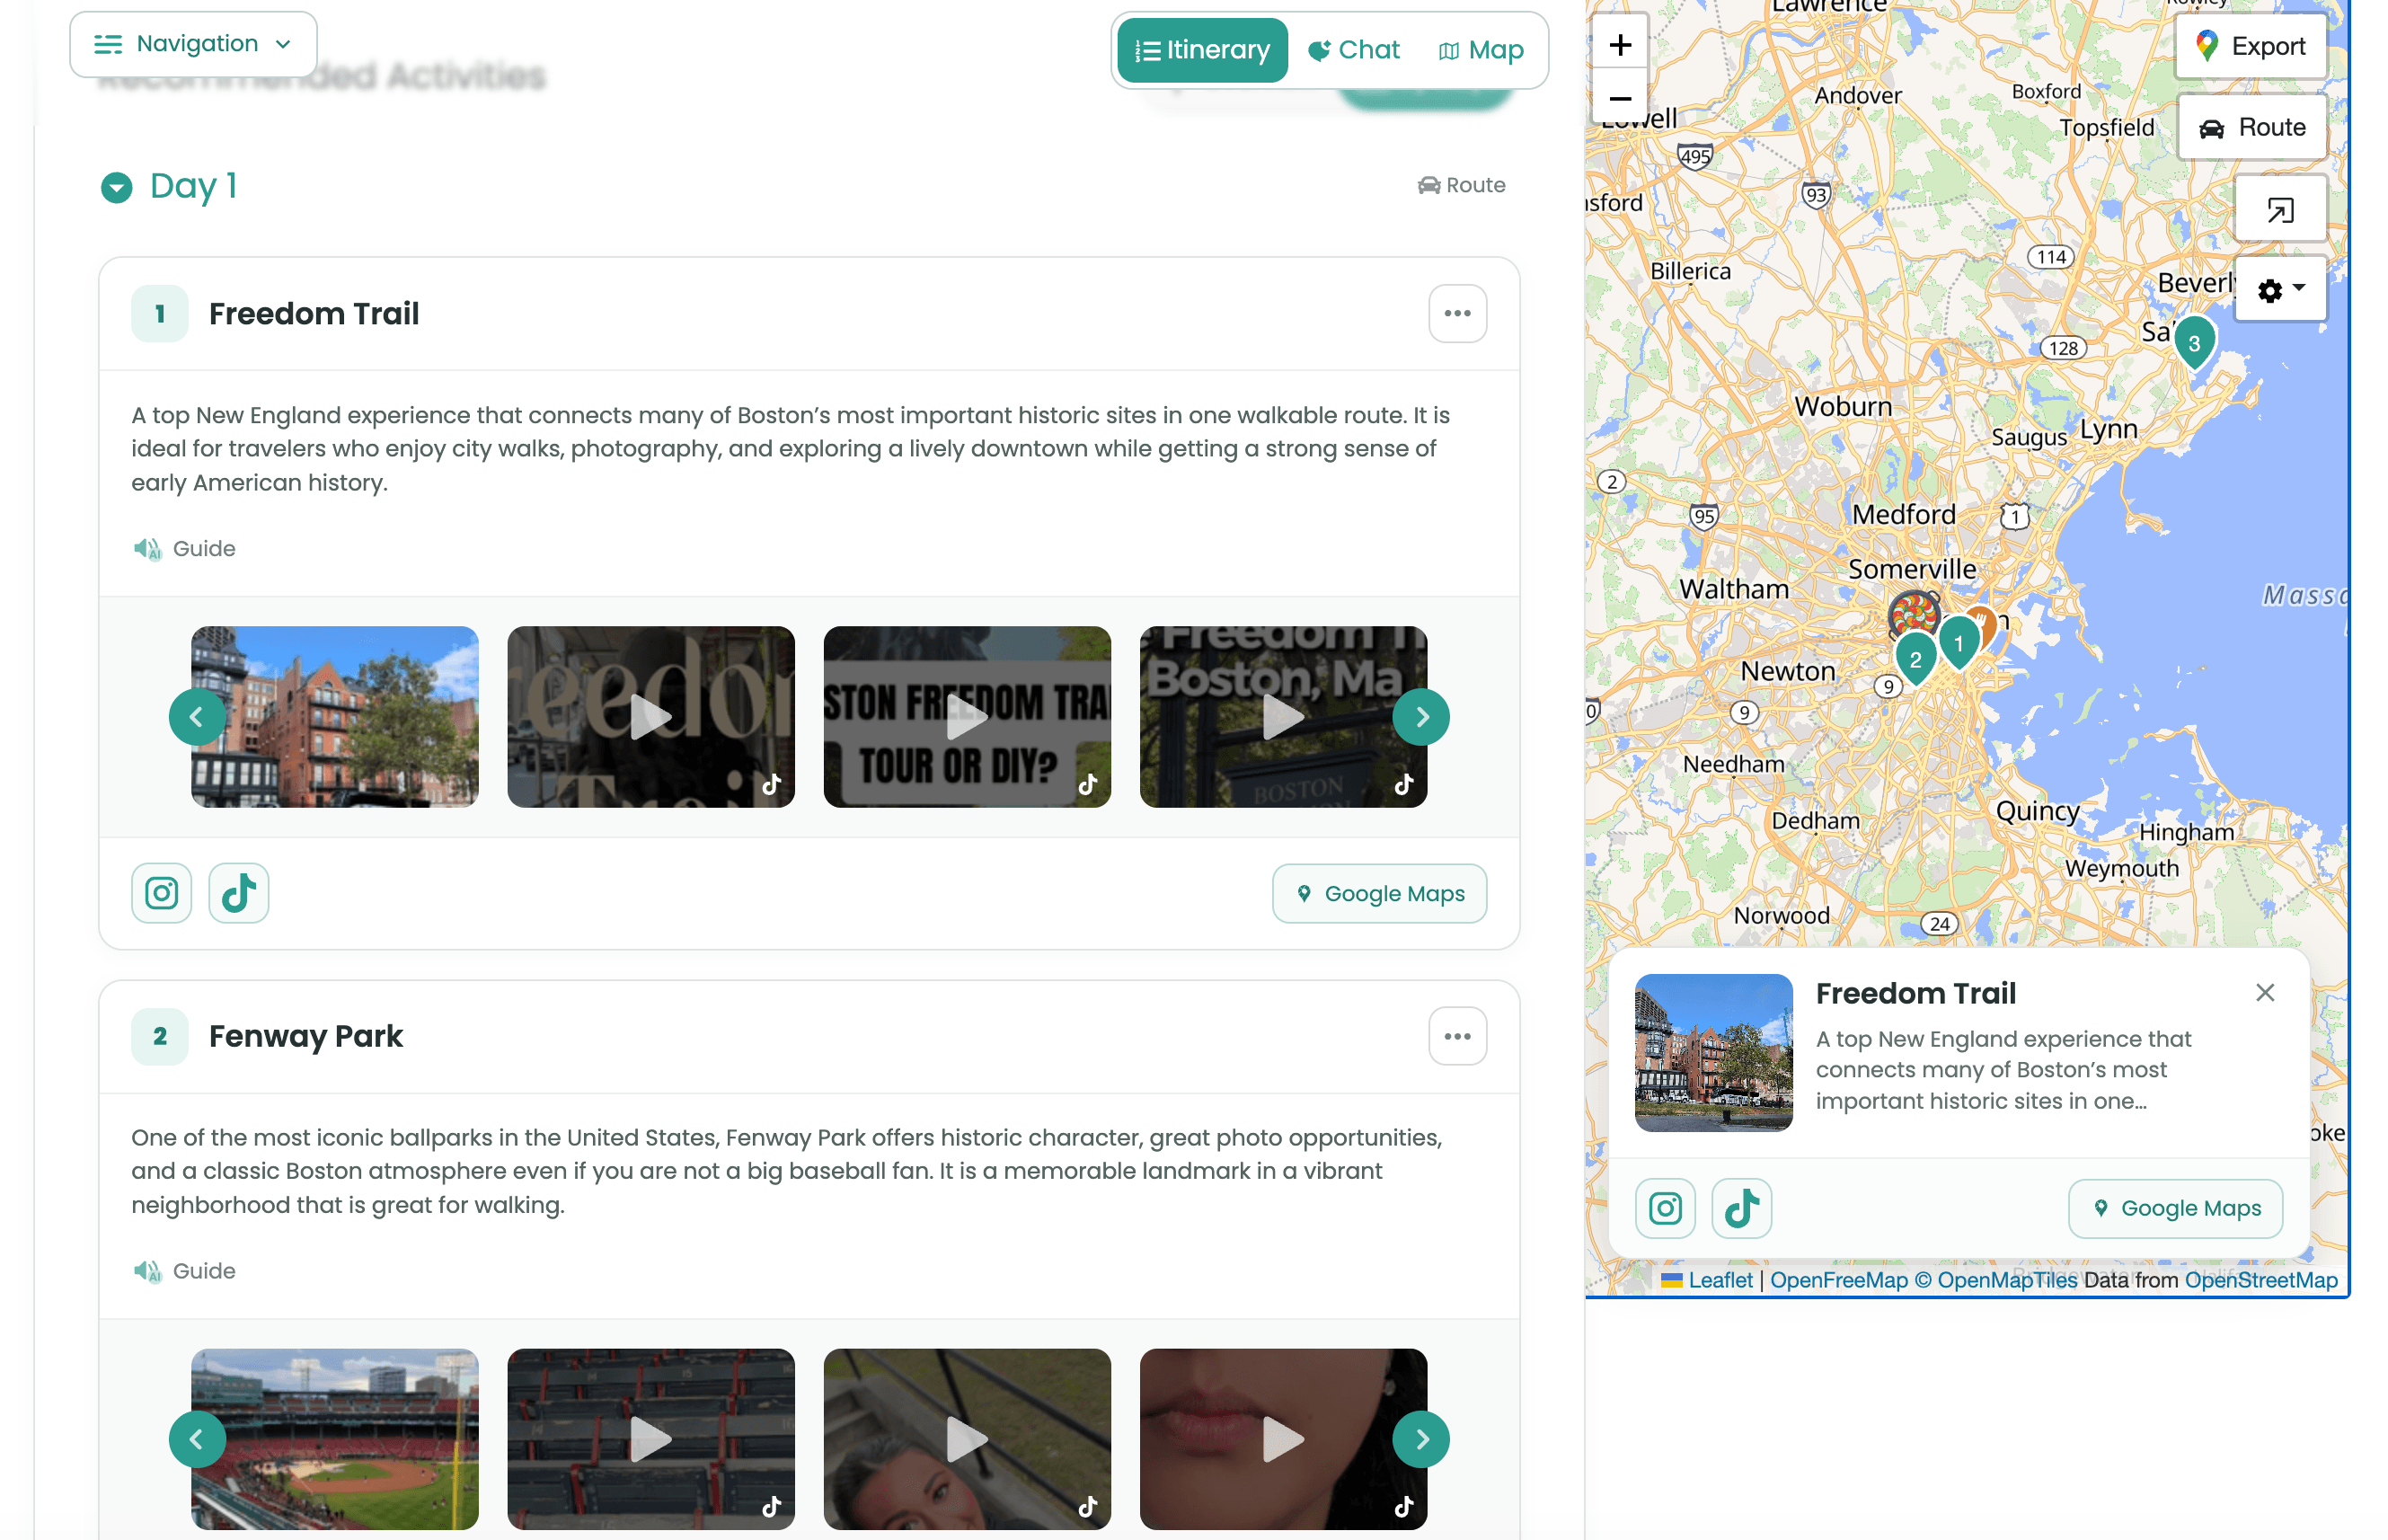Play Fenway video showing close-up lips
Image resolution: width=2388 pixels, height=1540 pixels.
tap(1283, 1439)
